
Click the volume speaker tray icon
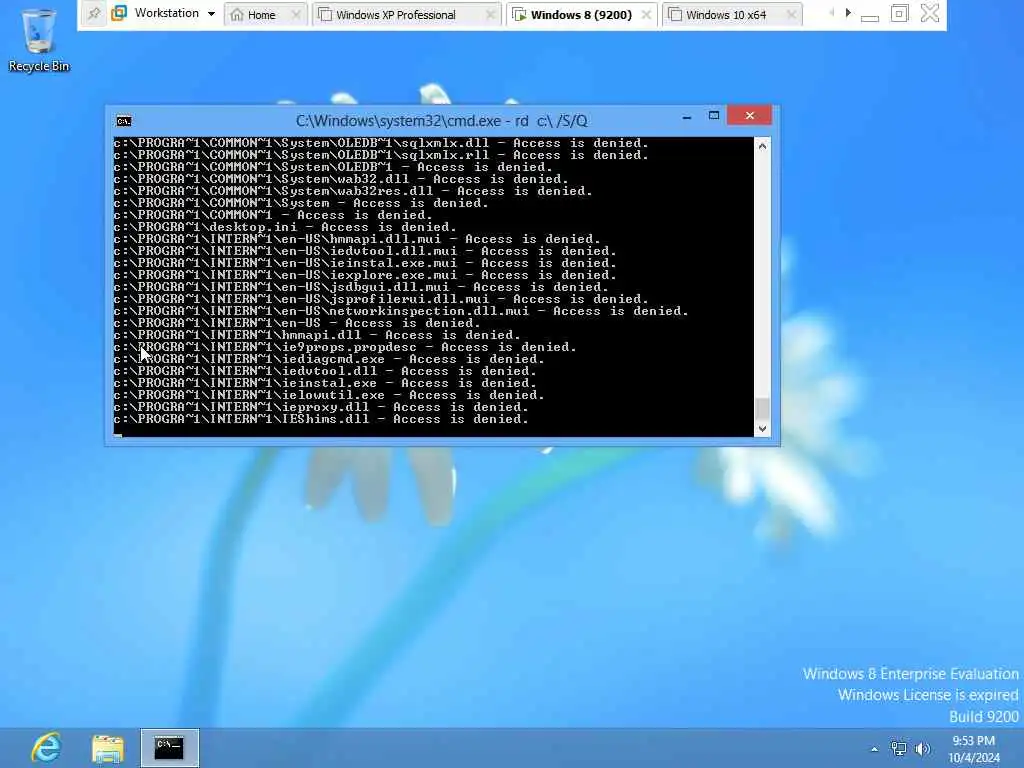click(923, 749)
